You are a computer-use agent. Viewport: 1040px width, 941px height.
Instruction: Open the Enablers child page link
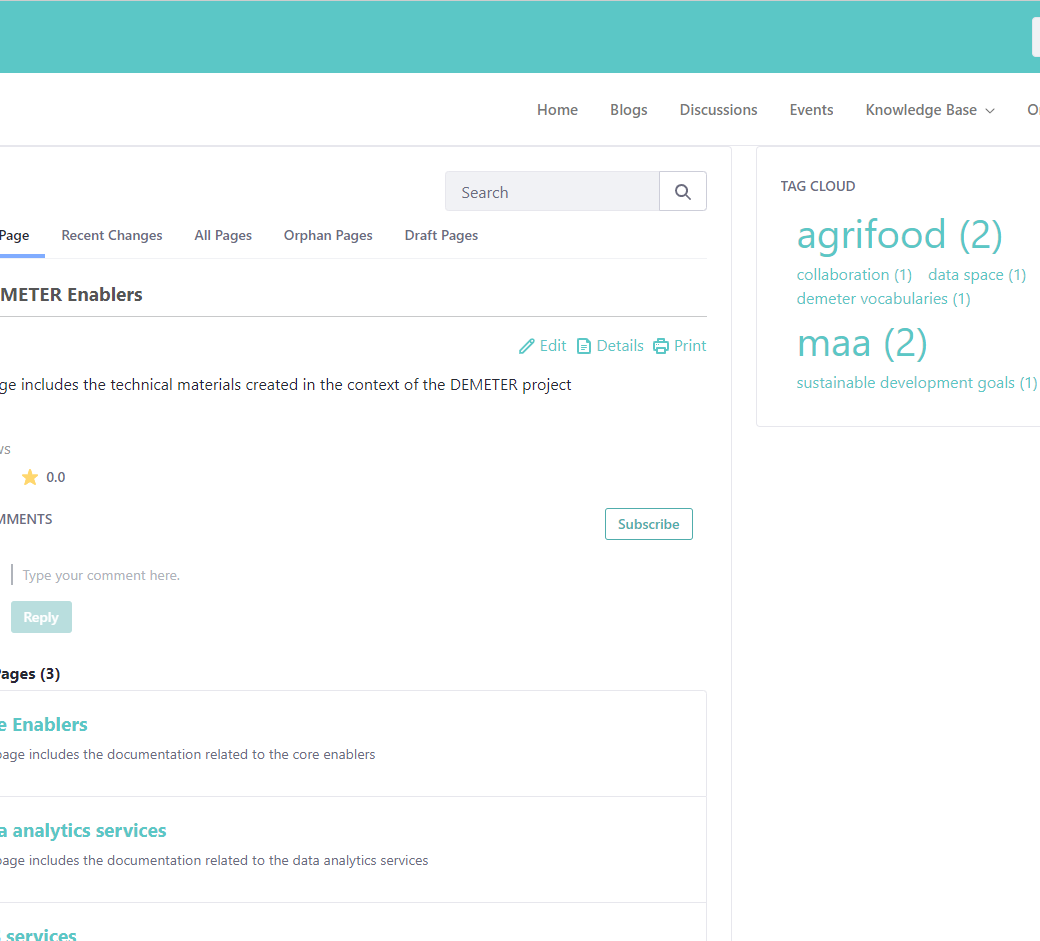coord(44,725)
